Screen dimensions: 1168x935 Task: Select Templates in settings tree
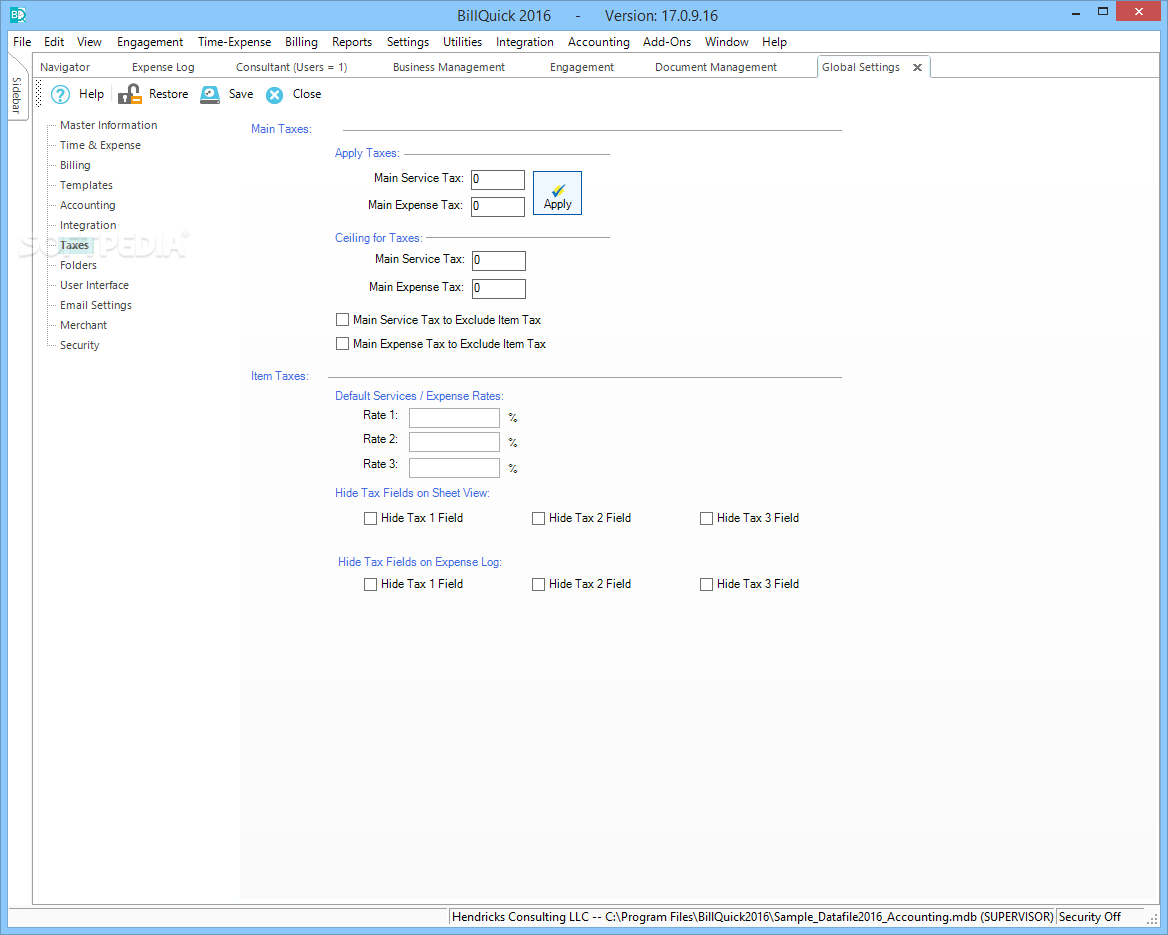(x=86, y=186)
